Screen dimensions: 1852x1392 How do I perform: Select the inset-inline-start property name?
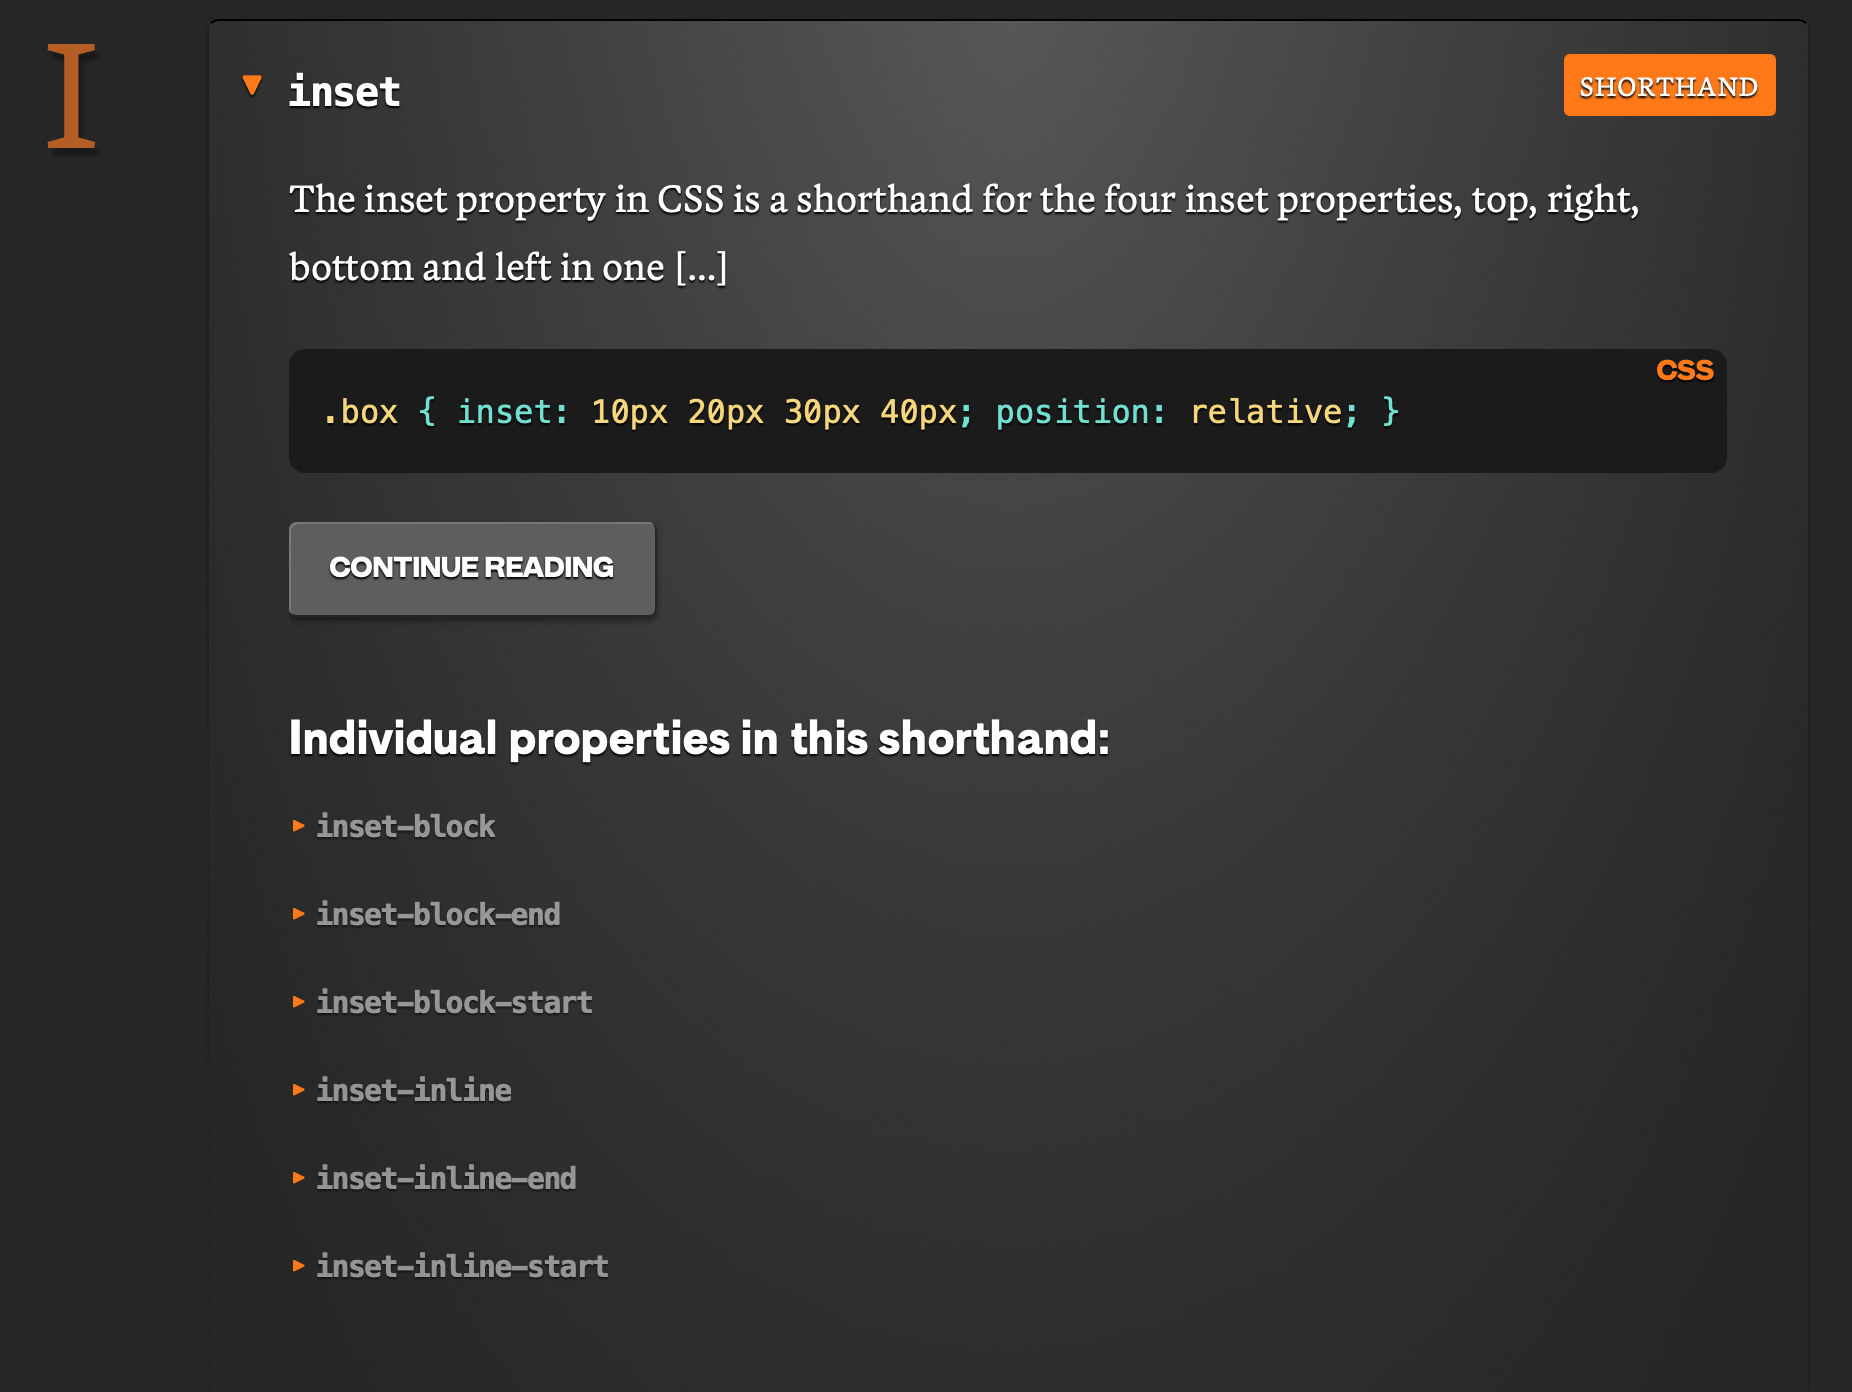pyautogui.click(x=462, y=1267)
